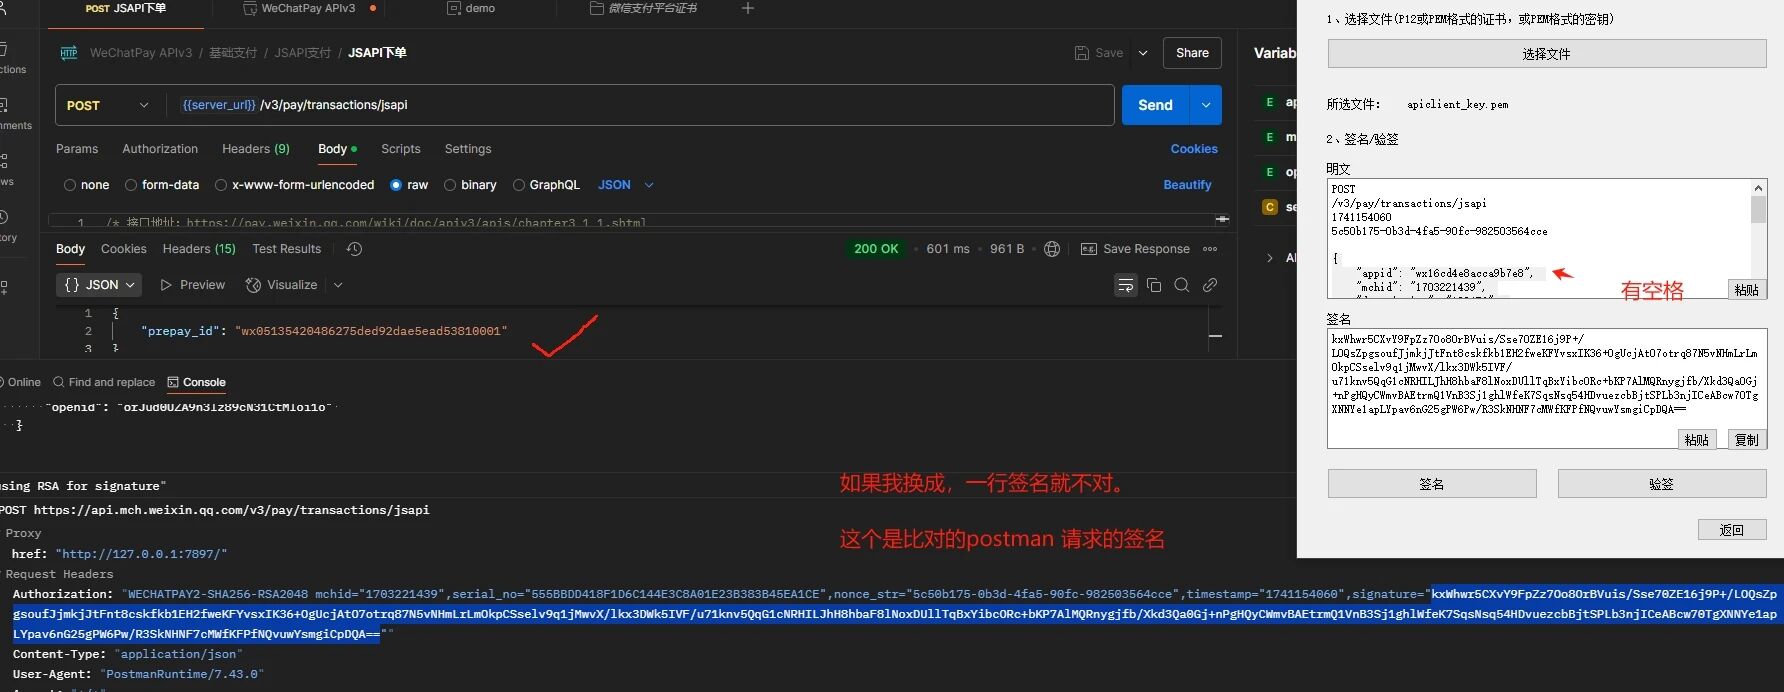1784x692 pixels.
Task: Click the Send button
Action: tap(1155, 105)
